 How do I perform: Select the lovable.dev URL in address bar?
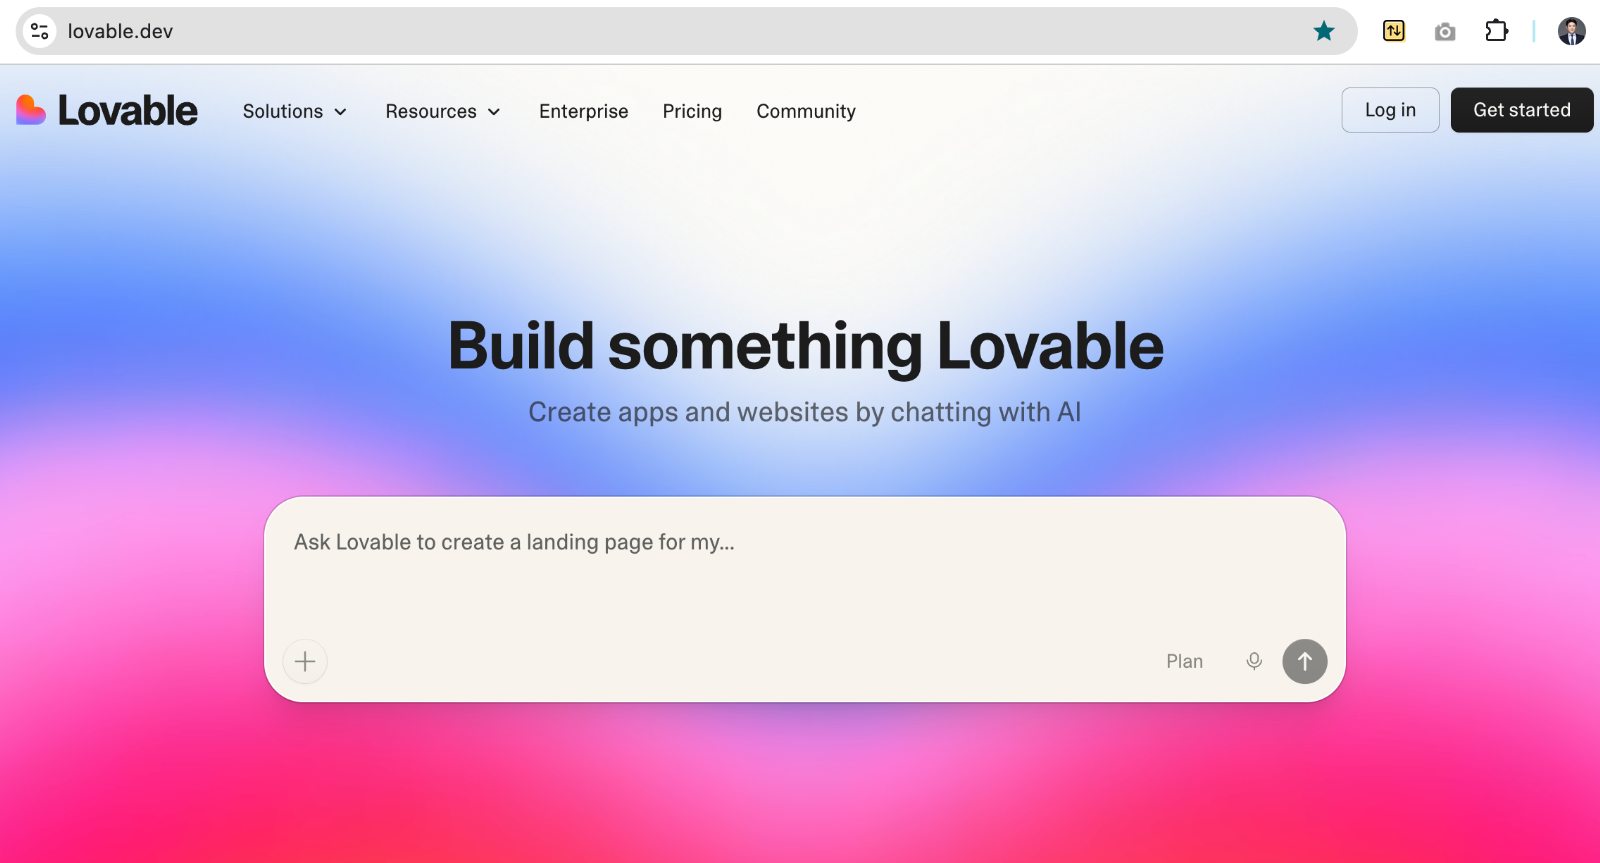[120, 31]
